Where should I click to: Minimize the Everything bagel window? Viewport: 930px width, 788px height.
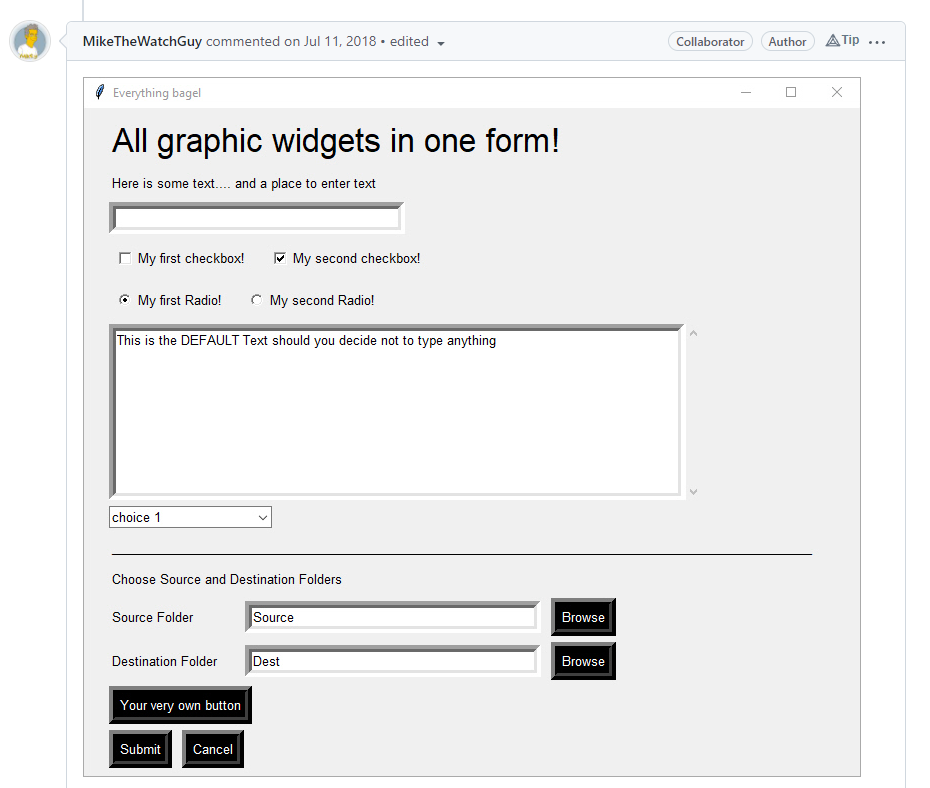pyautogui.click(x=746, y=92)
